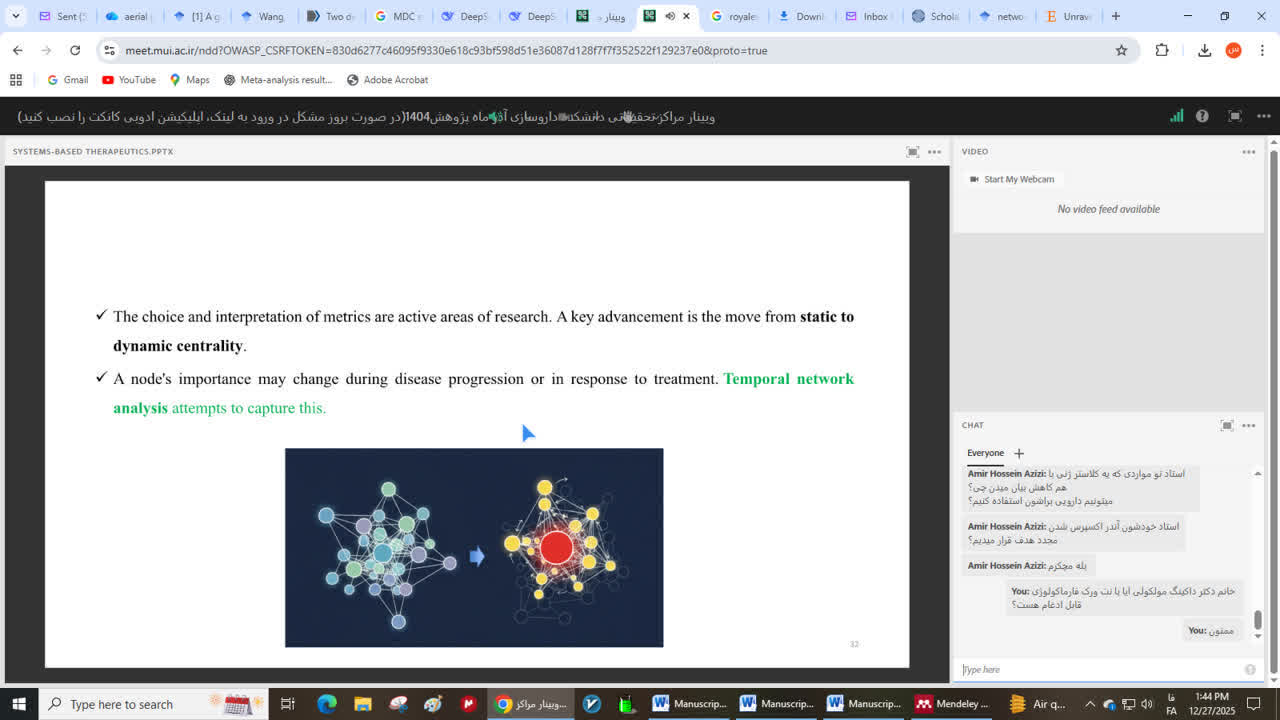Maximize the shared presentation pod

click(x=912, y=152)
